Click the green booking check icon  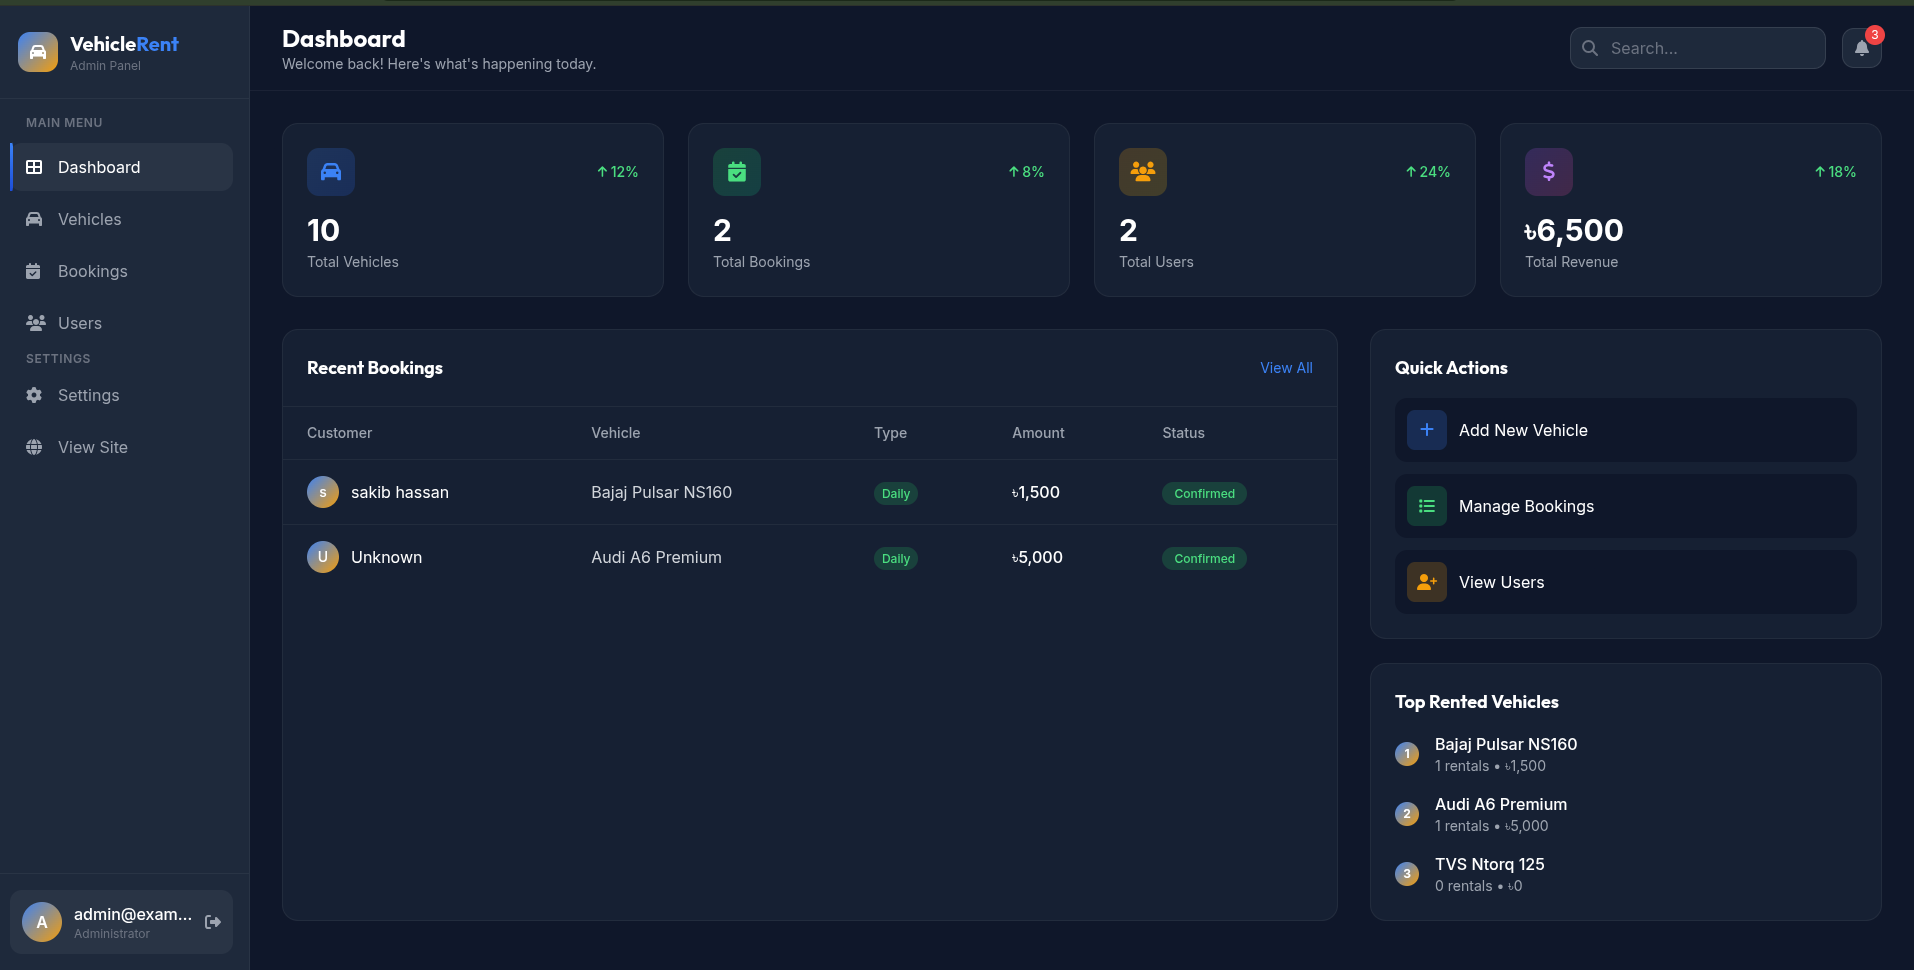pos(736,171)
